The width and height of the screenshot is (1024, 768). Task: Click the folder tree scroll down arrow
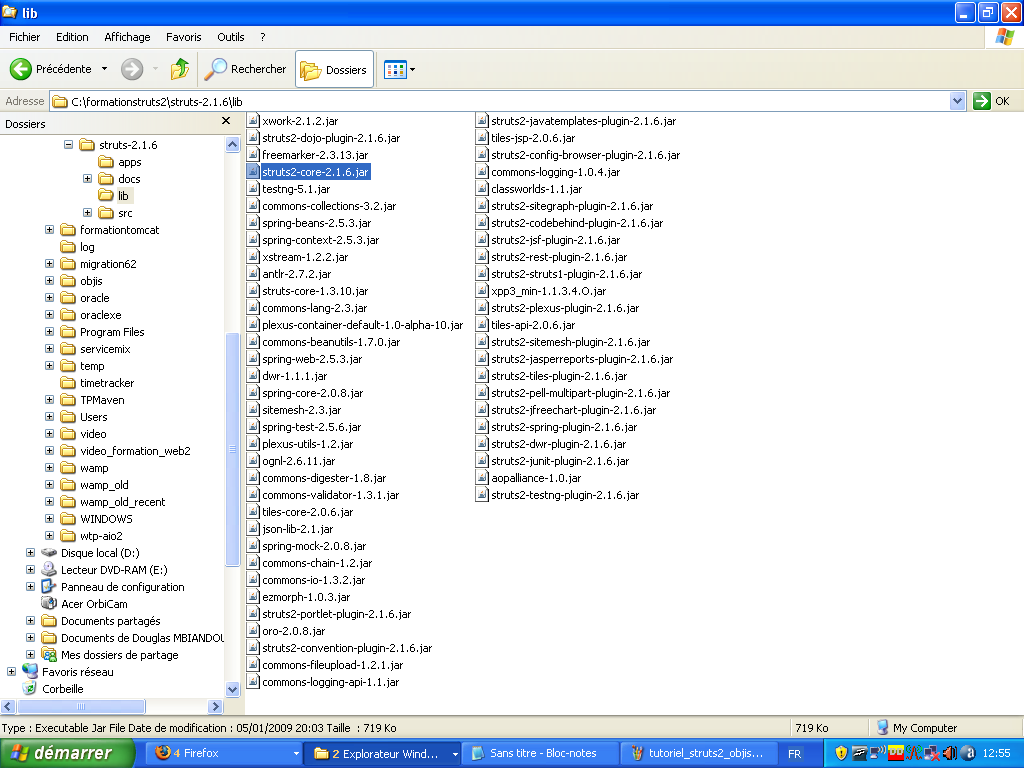(233, 689)
